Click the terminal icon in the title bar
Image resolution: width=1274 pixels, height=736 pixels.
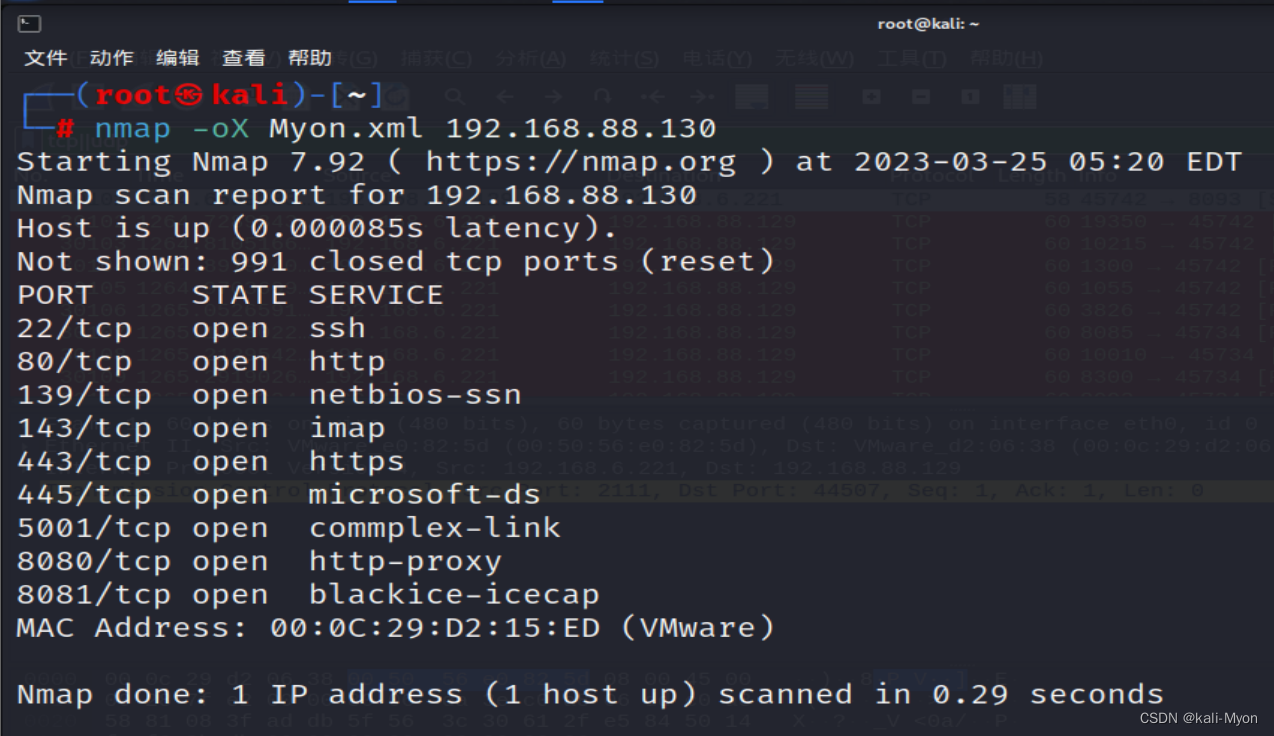pyautogui.click(x=29, y=23)
